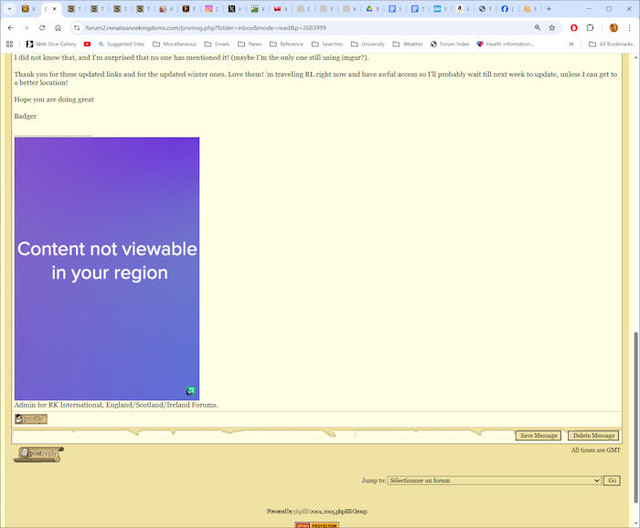Viewport: 640px width, 528px height.
Task: Switch to the X (Twitter) tab
Action: 232,9
